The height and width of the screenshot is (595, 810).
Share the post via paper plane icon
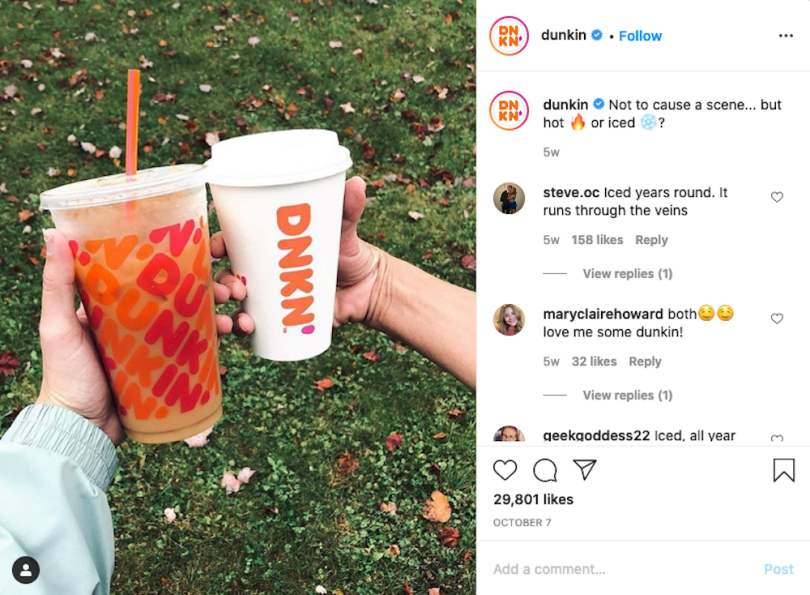click(x=585, y=469)
